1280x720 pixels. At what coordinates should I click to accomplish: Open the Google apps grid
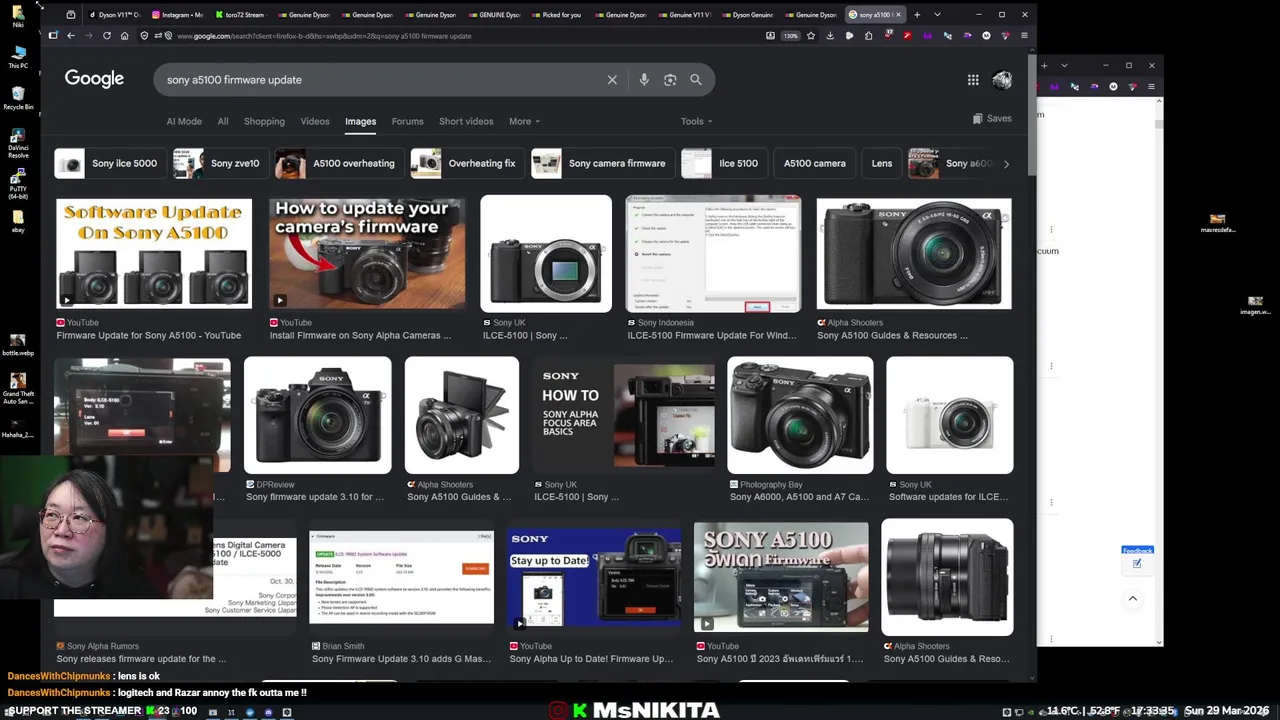point(973,80)
